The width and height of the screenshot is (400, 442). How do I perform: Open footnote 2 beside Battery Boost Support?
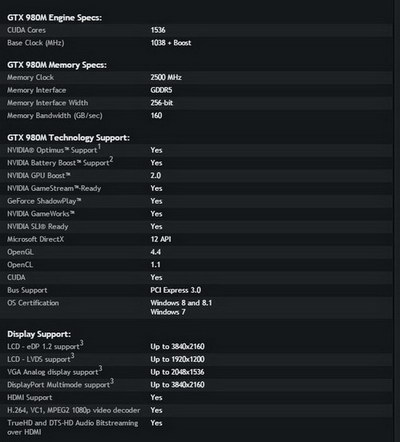click(111, 160)
